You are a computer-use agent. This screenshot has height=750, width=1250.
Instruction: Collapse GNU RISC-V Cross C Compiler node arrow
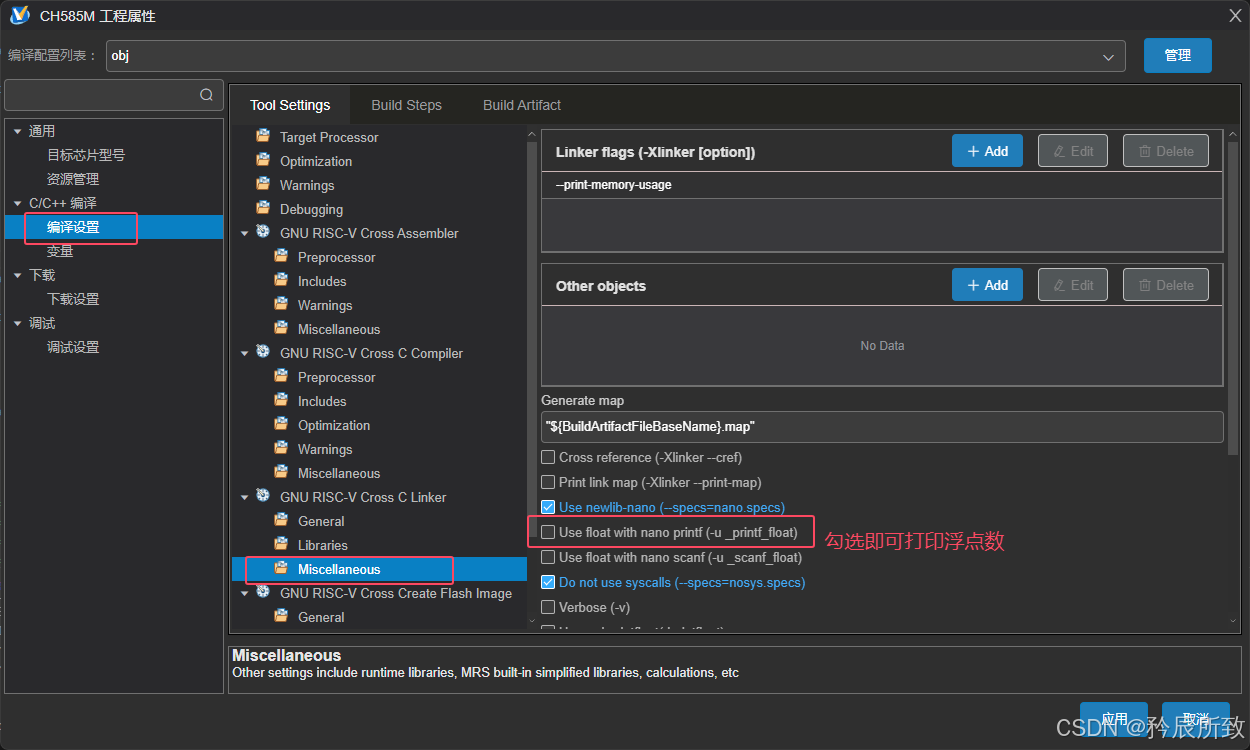(245, 353)
